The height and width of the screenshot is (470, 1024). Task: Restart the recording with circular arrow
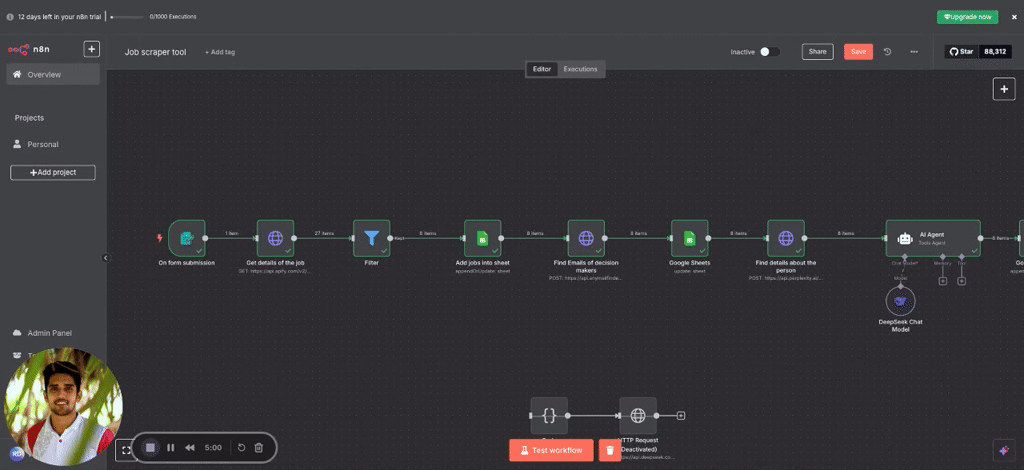click(x=241, y=448)
